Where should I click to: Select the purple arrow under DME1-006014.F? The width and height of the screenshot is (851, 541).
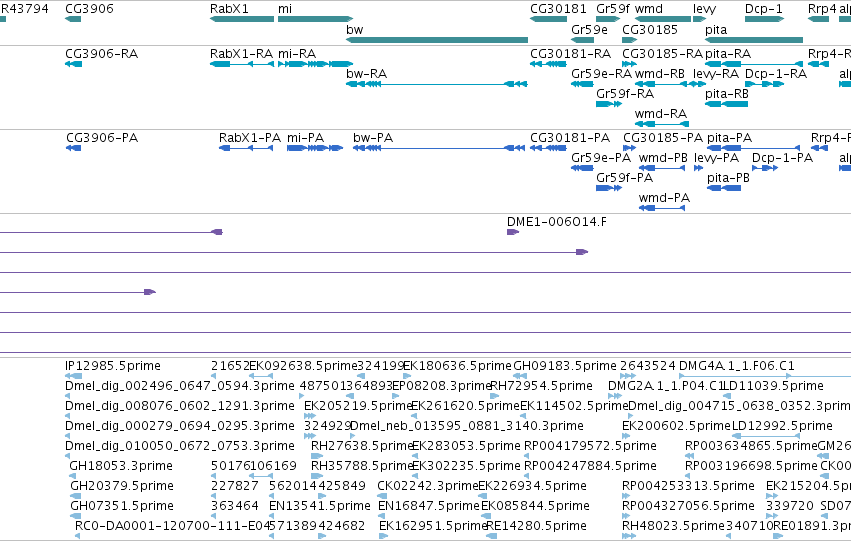[513, 232]
